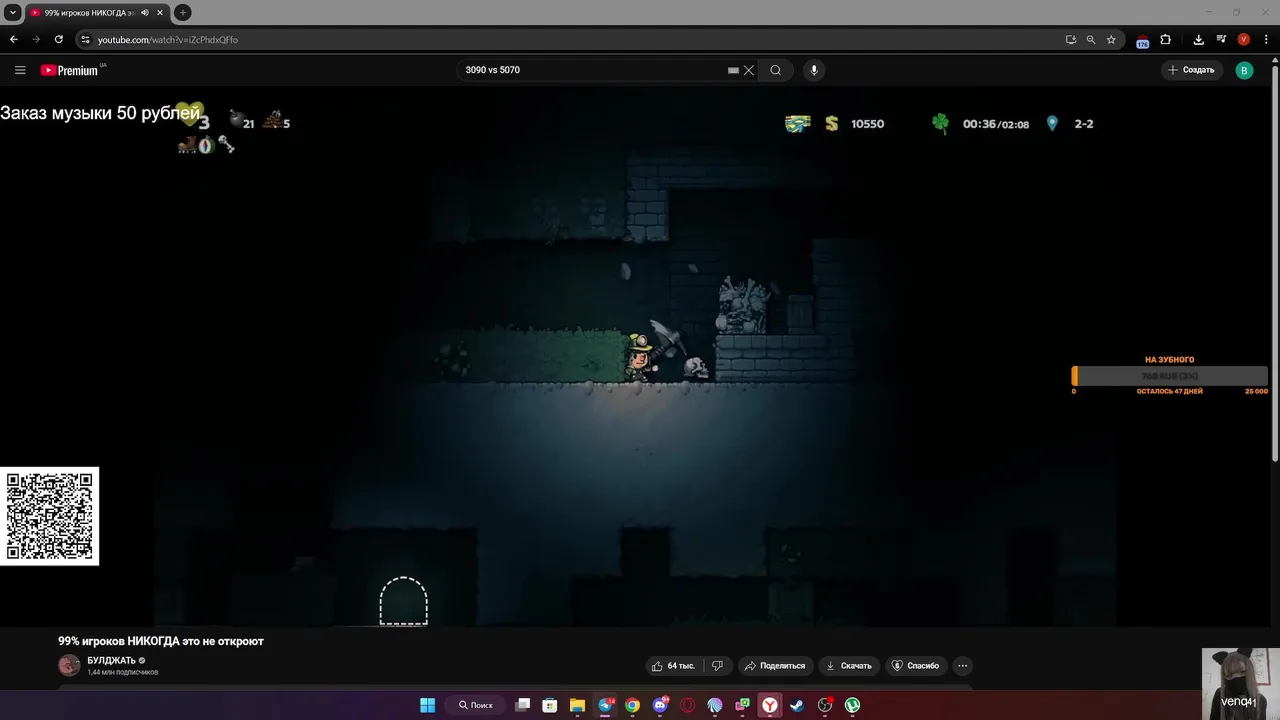Dislike the video with the thumbs-down button
Image resolution: width=1280 pixels, height=720 pixels.
click(x=717, y=666)
